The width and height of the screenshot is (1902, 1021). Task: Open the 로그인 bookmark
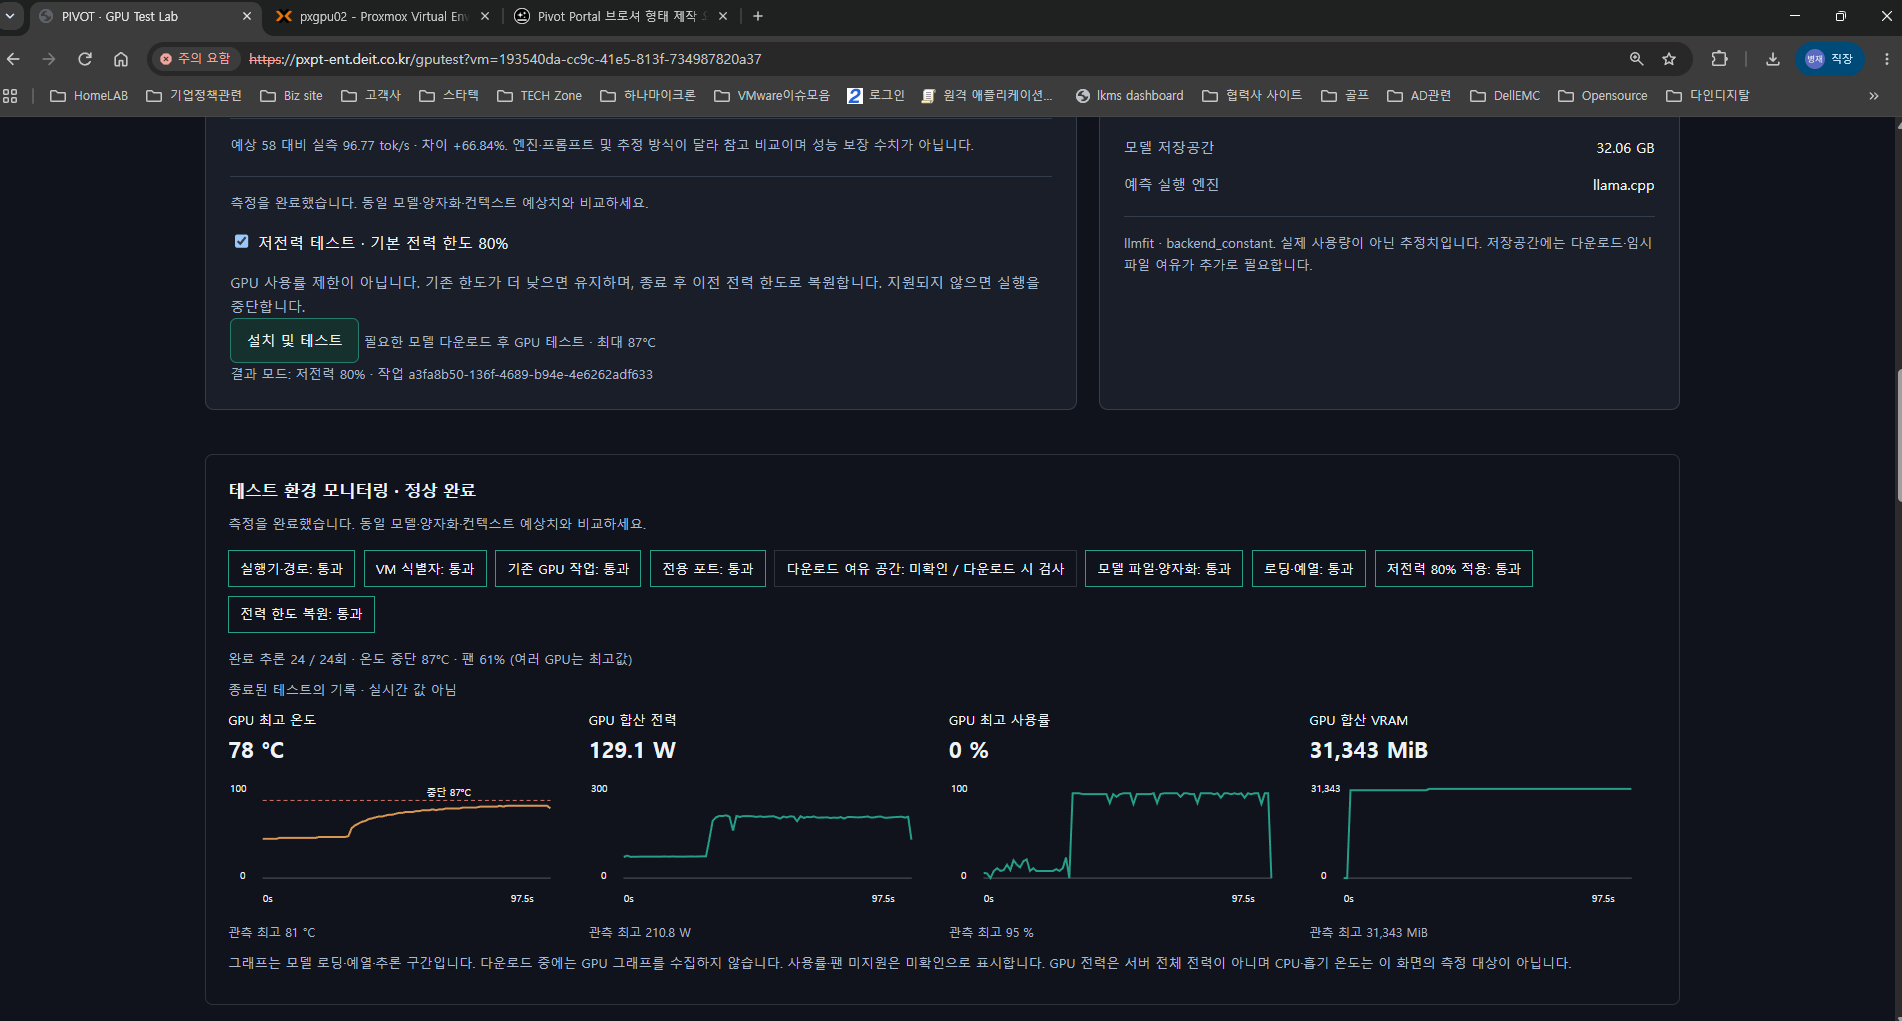(876, 96)
